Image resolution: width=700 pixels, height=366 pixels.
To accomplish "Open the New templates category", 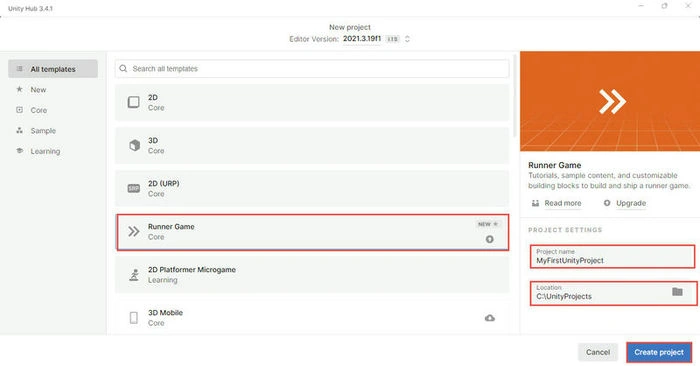I will coord(38,90).
